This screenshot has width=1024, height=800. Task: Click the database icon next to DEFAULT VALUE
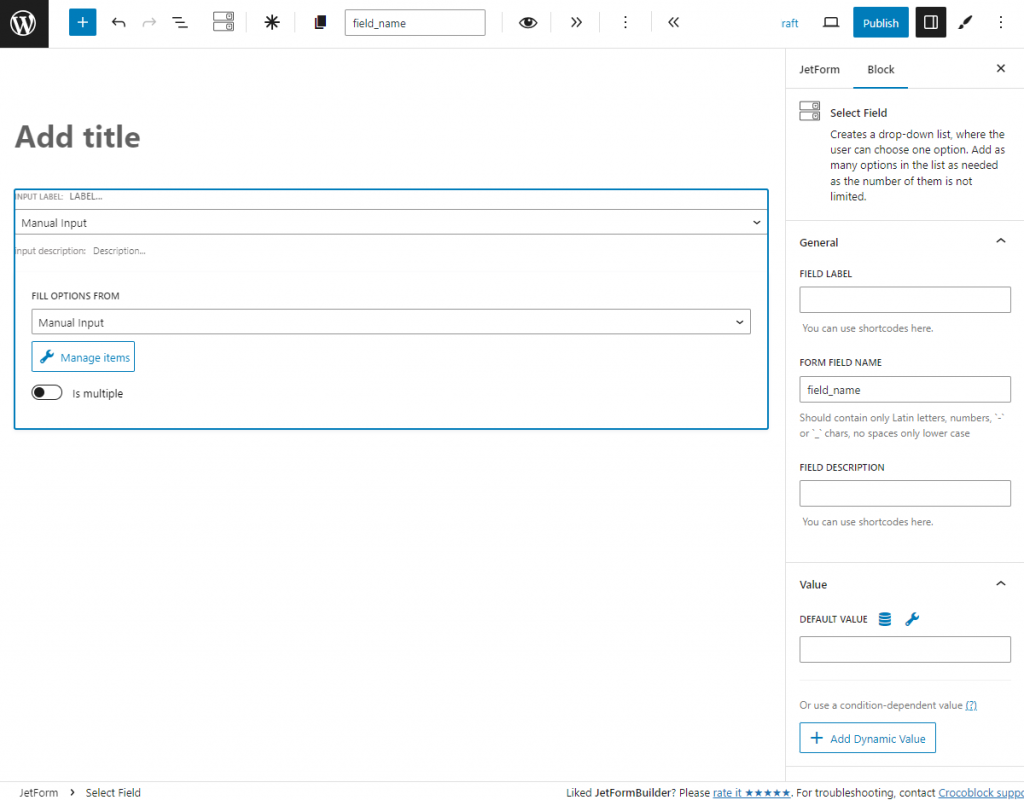884,618
